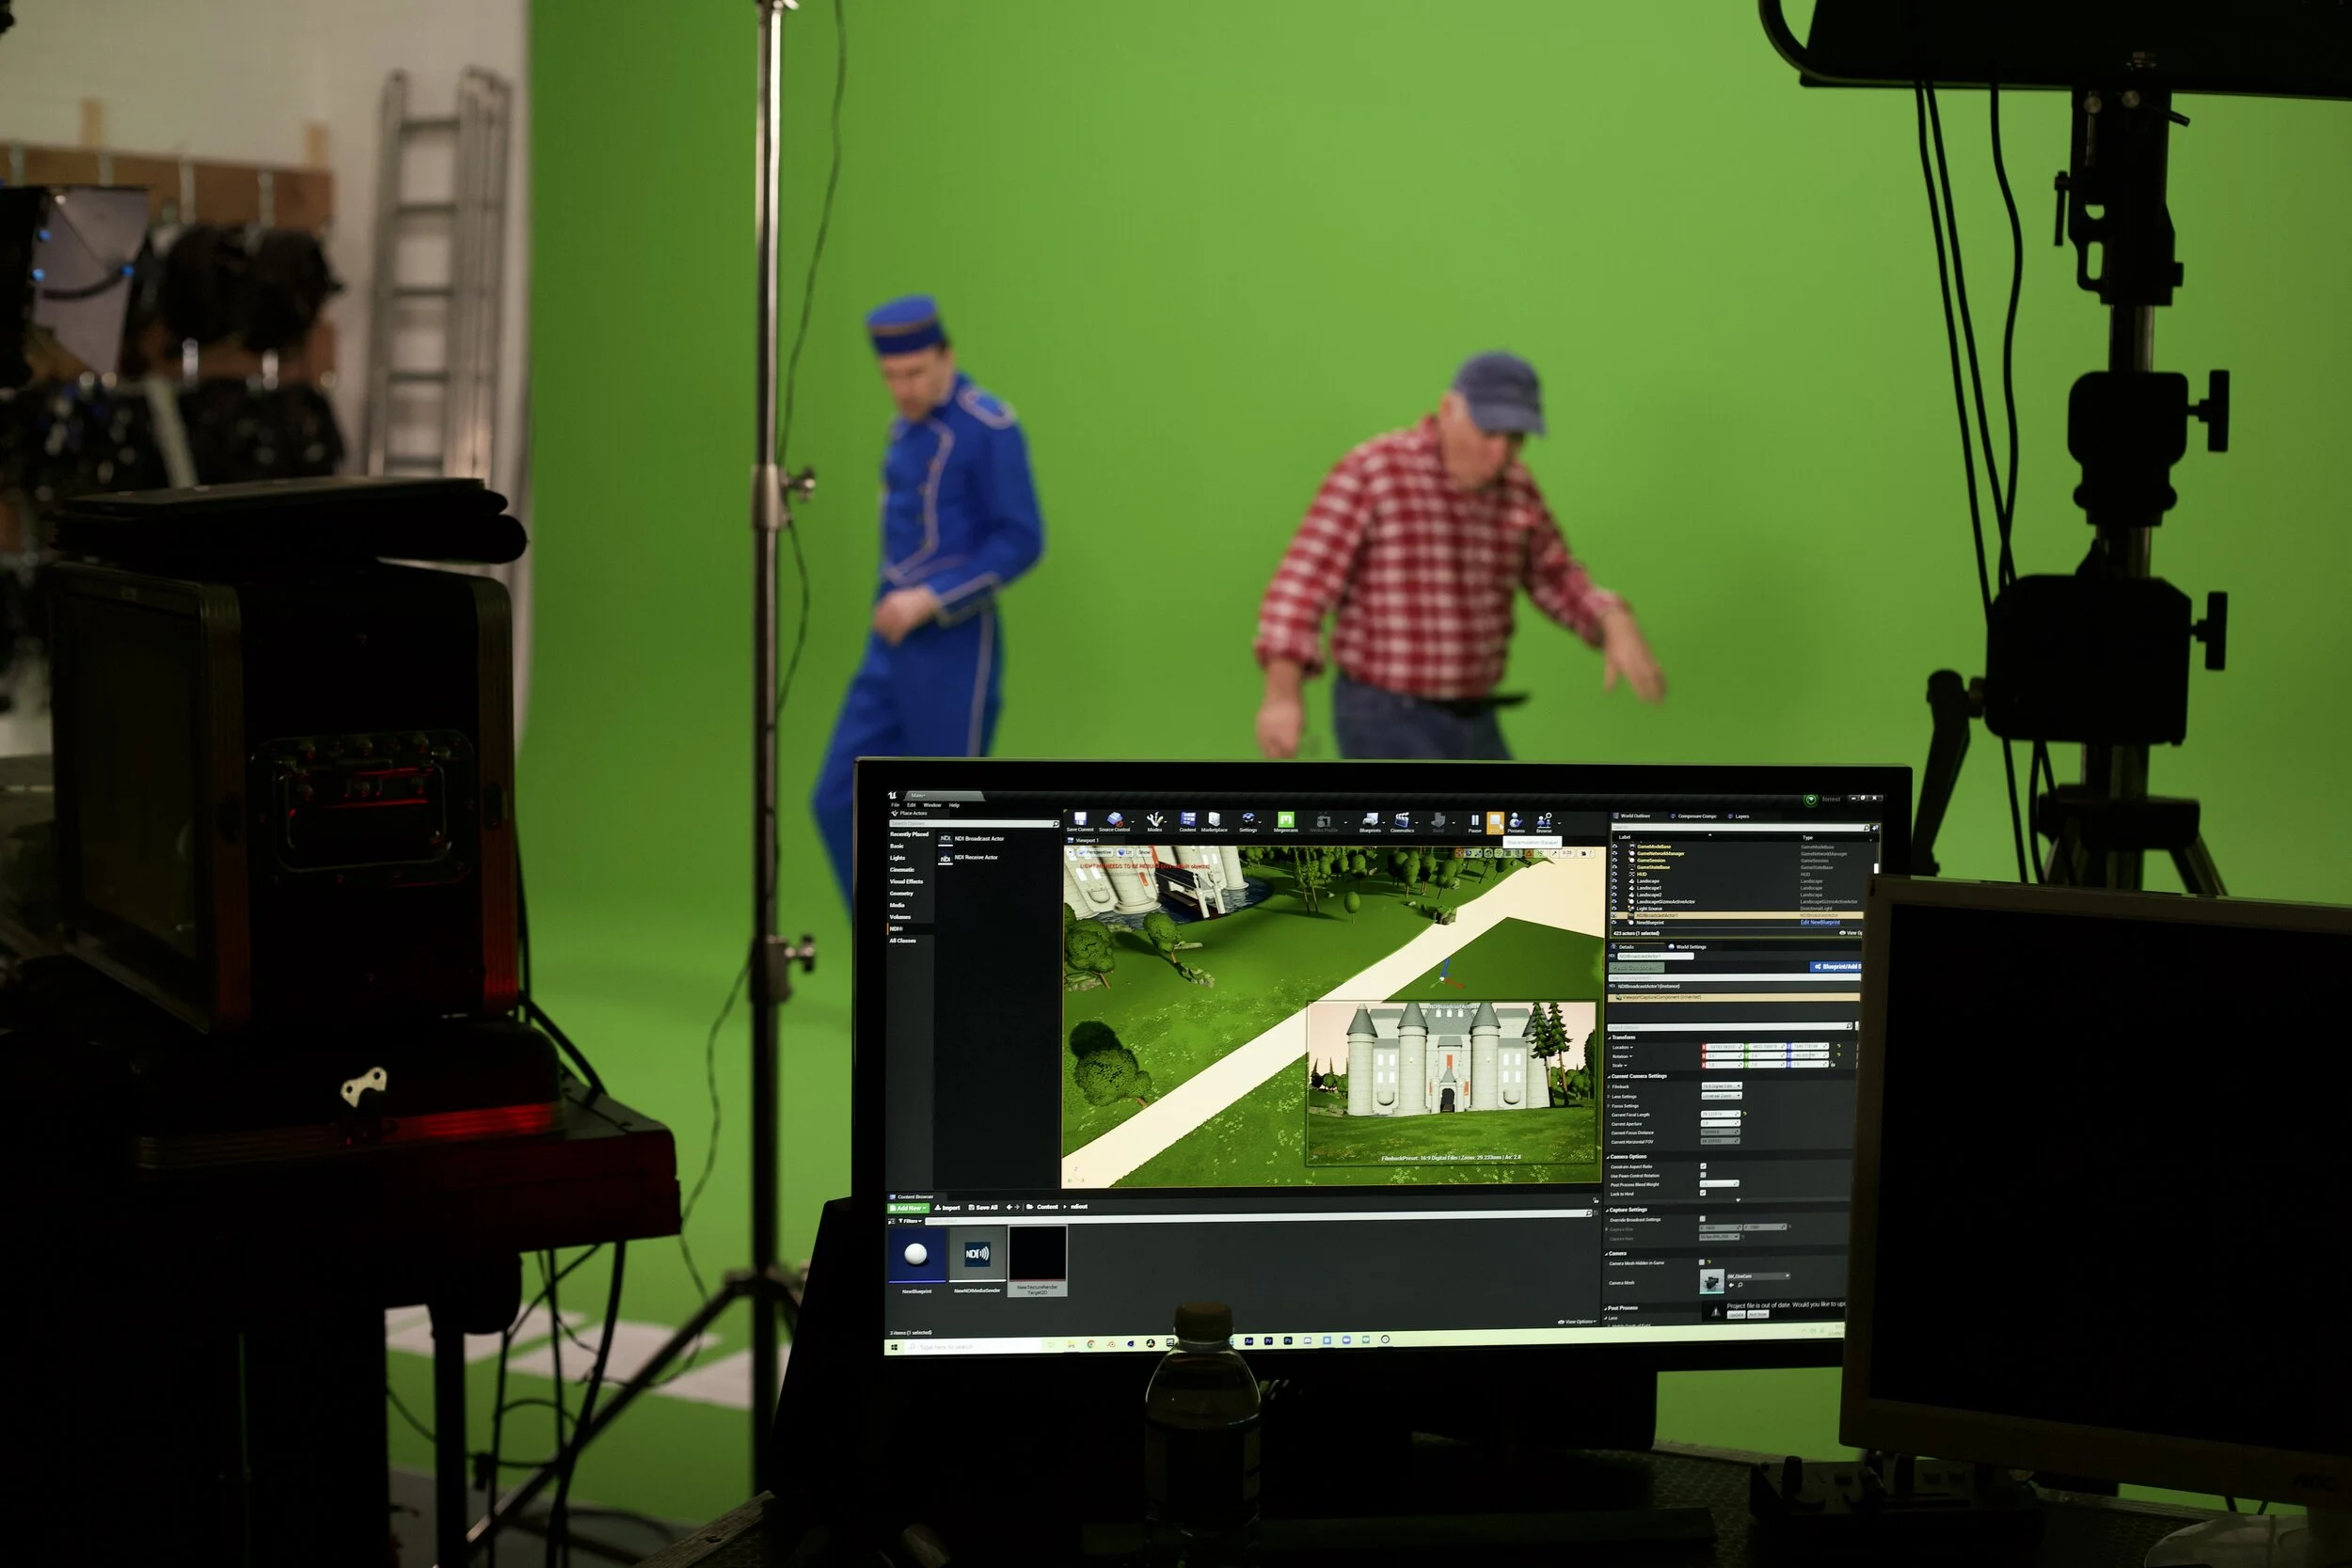2352x1568 pixels.
Task: Select the NewNDIMediaSender asset thumbnail
Action: [x=977, y=1254]
